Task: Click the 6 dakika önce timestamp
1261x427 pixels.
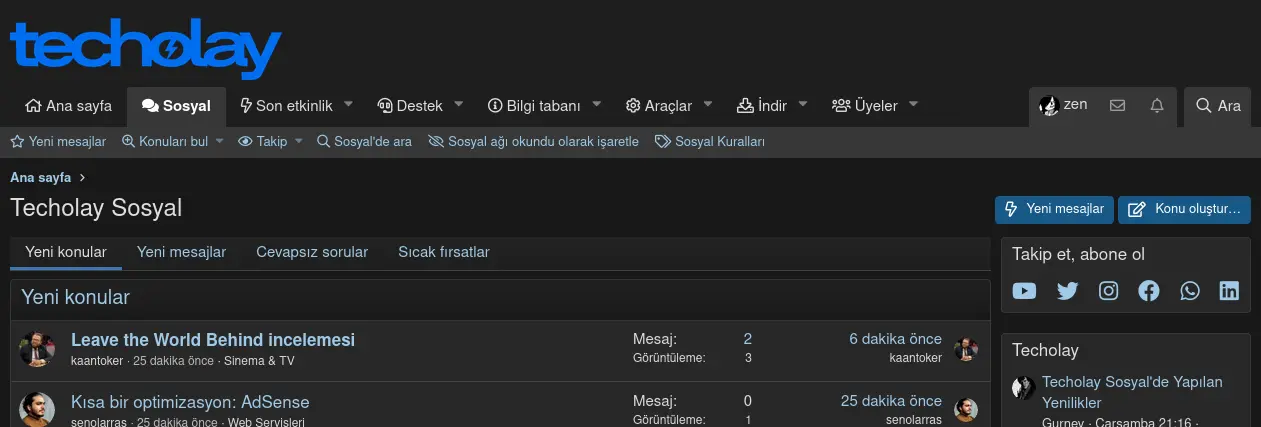Action: [895, 339]
